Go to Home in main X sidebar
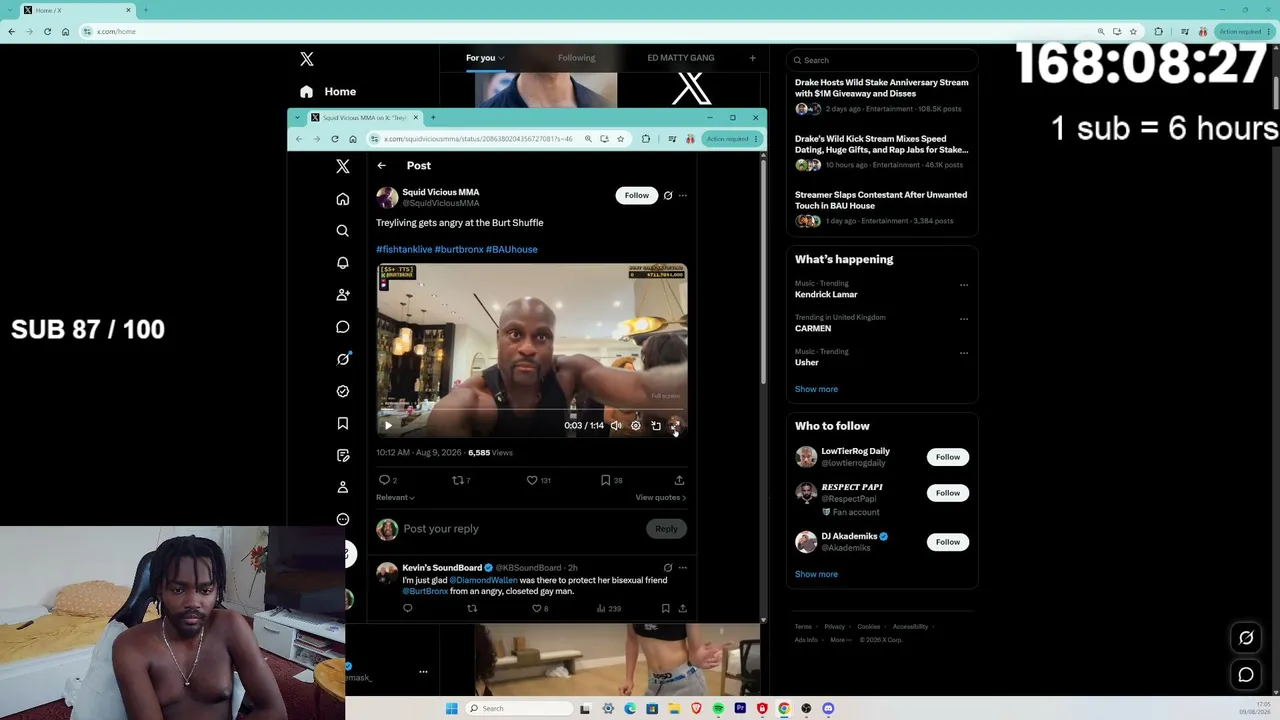 point(329,92)
